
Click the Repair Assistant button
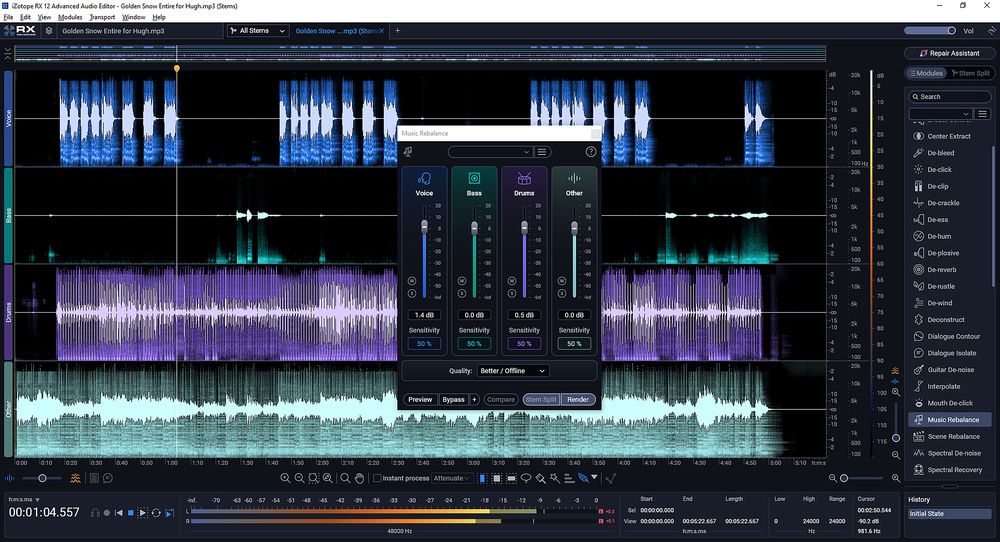point(949,53)
